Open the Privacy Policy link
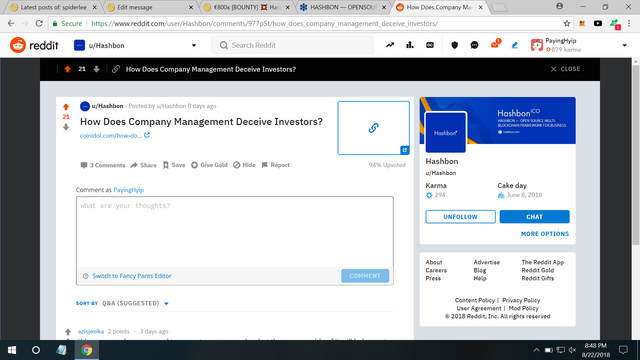The image size is (640, 360). (521, 300)
